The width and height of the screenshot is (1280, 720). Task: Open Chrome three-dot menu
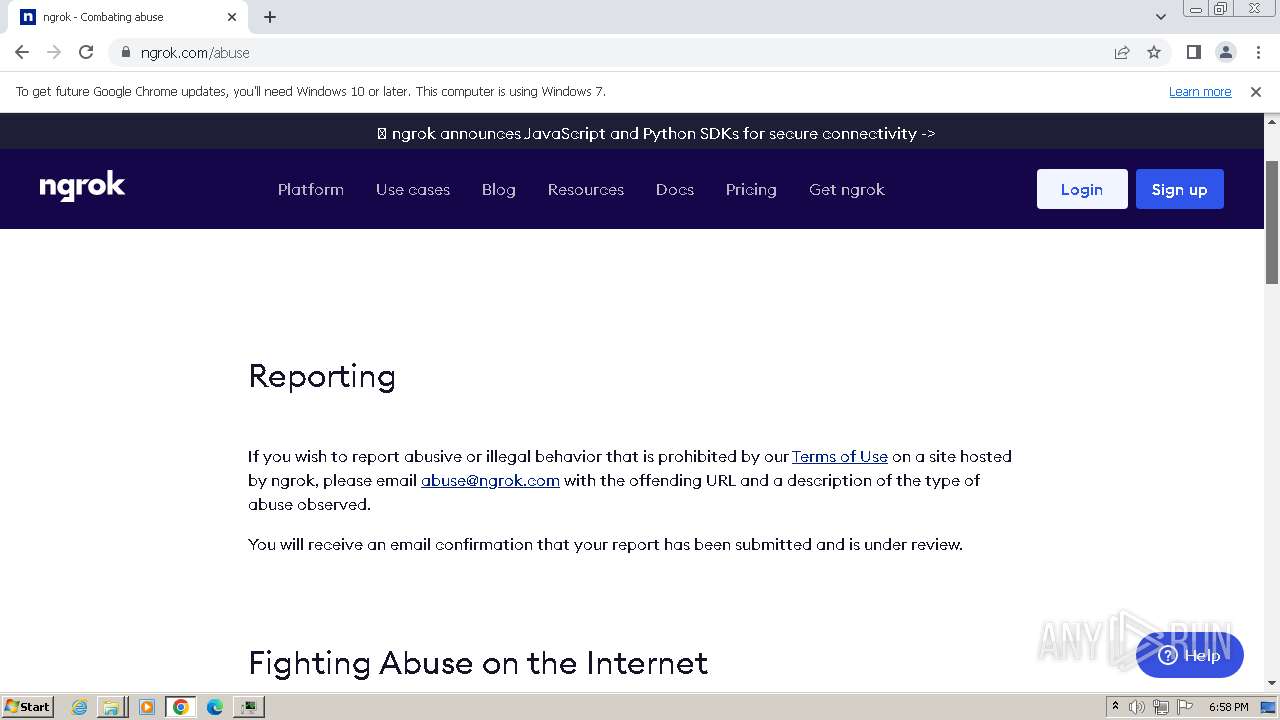[1258, 52]
